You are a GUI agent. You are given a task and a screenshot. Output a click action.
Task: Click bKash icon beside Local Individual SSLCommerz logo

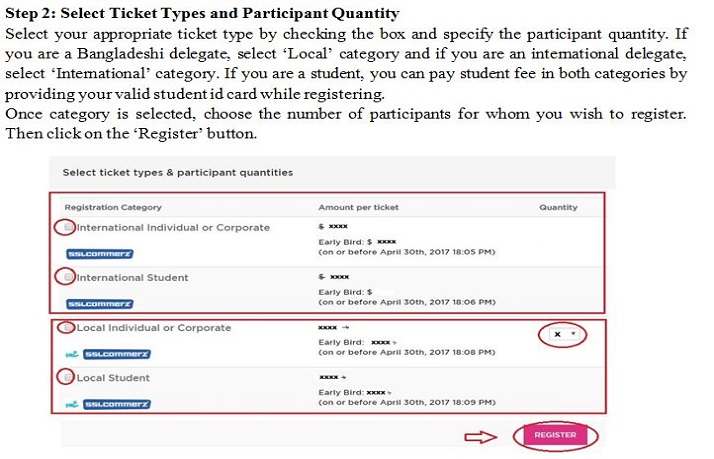(72, 353)
